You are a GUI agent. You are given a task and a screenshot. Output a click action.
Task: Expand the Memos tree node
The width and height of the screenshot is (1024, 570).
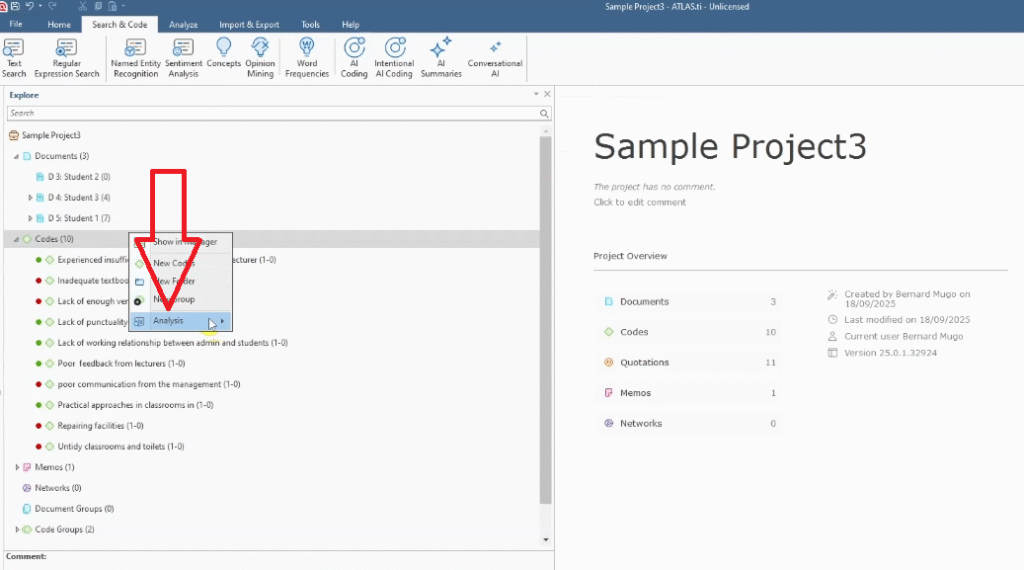[x=16, y=467]
